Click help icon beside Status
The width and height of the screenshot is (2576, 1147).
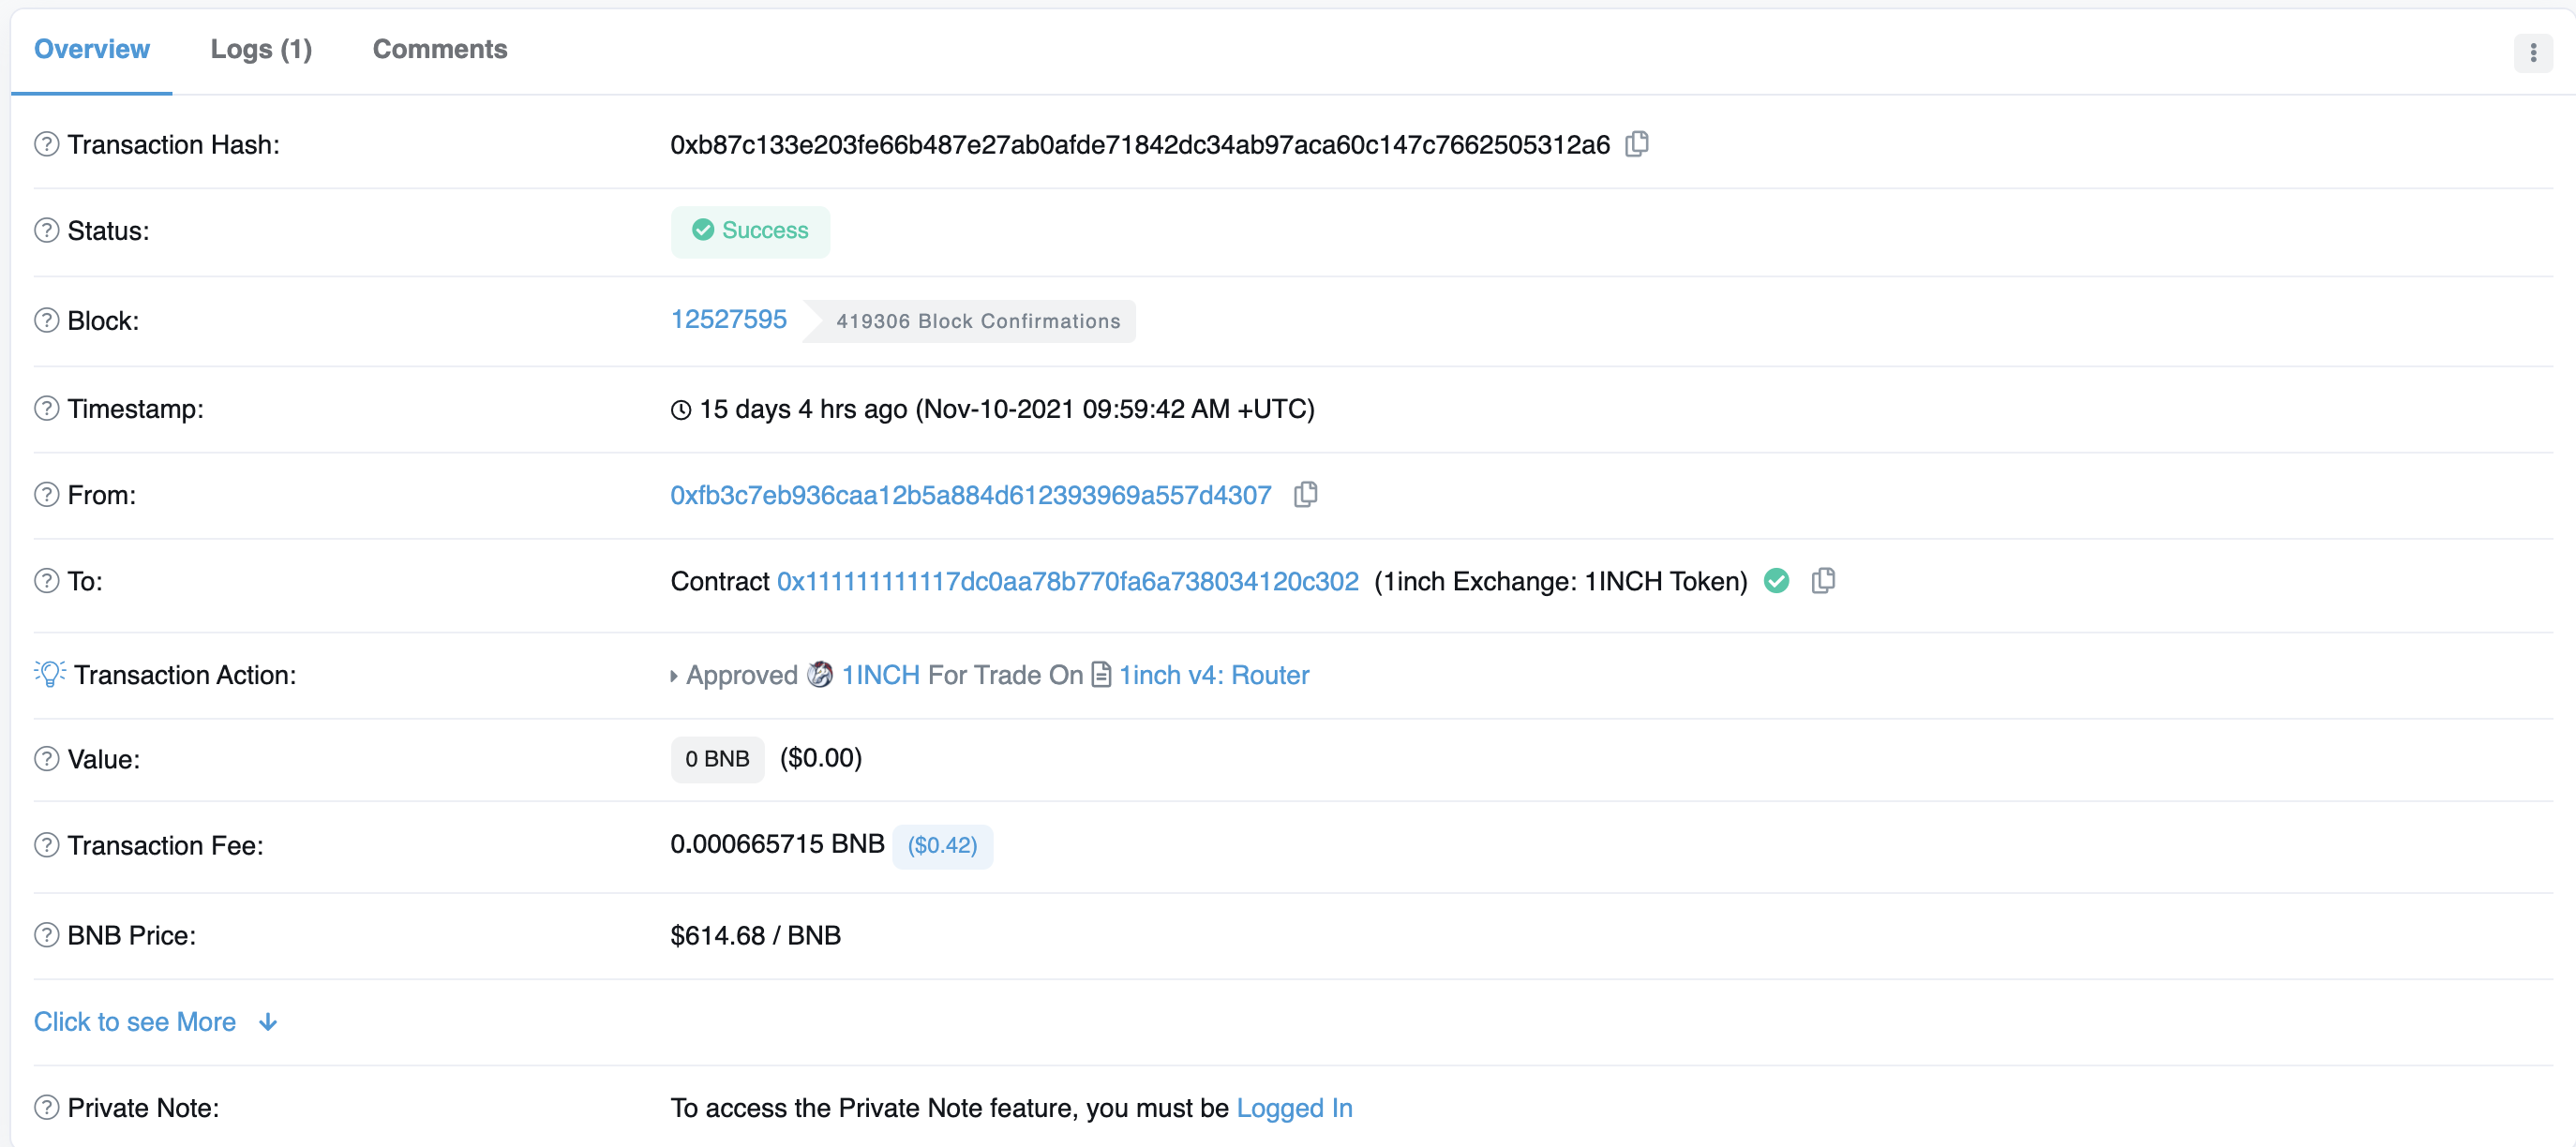tap(47, 230)
